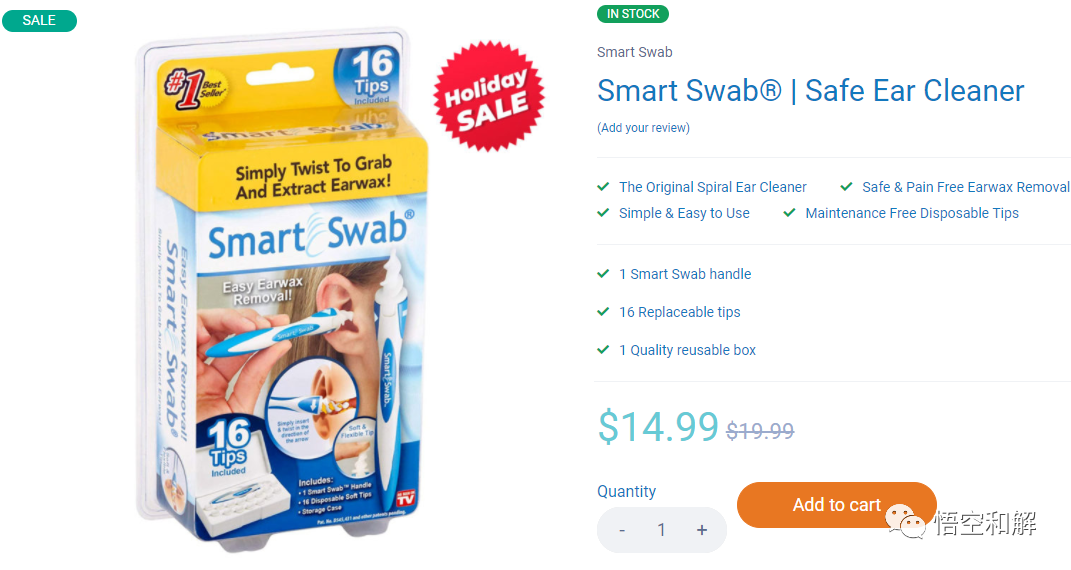1071x570 pixels.
Task: Increase quantity with the plus button
Action: pyautogui.click(x=701, y=530)
